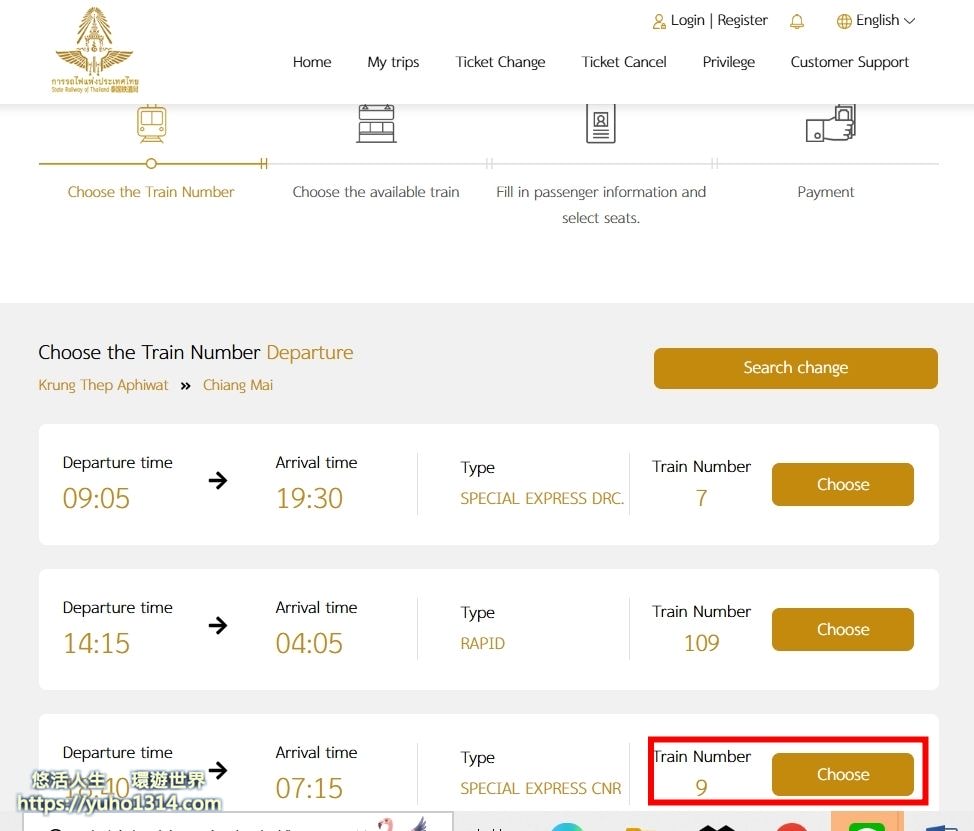
Task: Click the Search change button
Action: coord(796,368)
